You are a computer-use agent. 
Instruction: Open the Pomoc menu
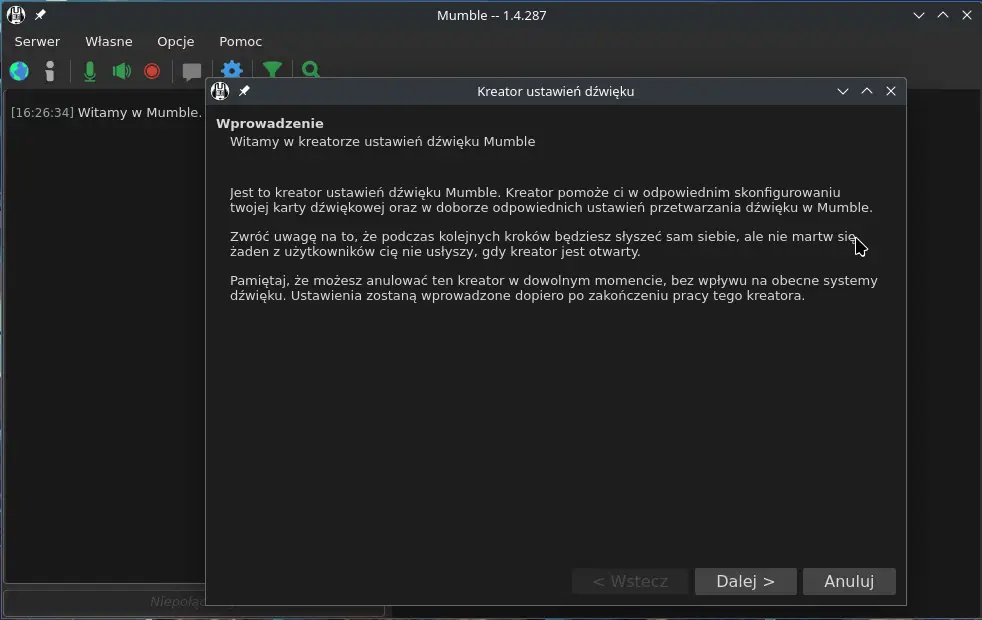pyautogui.click(x=240, y=41)
